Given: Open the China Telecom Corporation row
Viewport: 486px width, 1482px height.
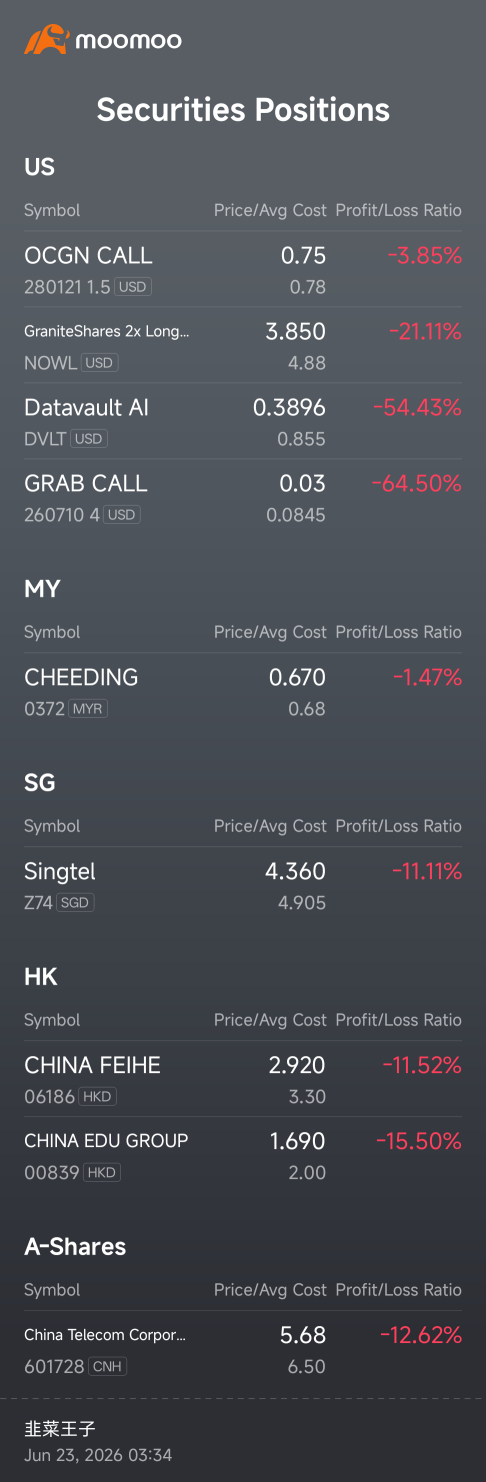Looking at the screenshot, I should [x=243, y=1350].
